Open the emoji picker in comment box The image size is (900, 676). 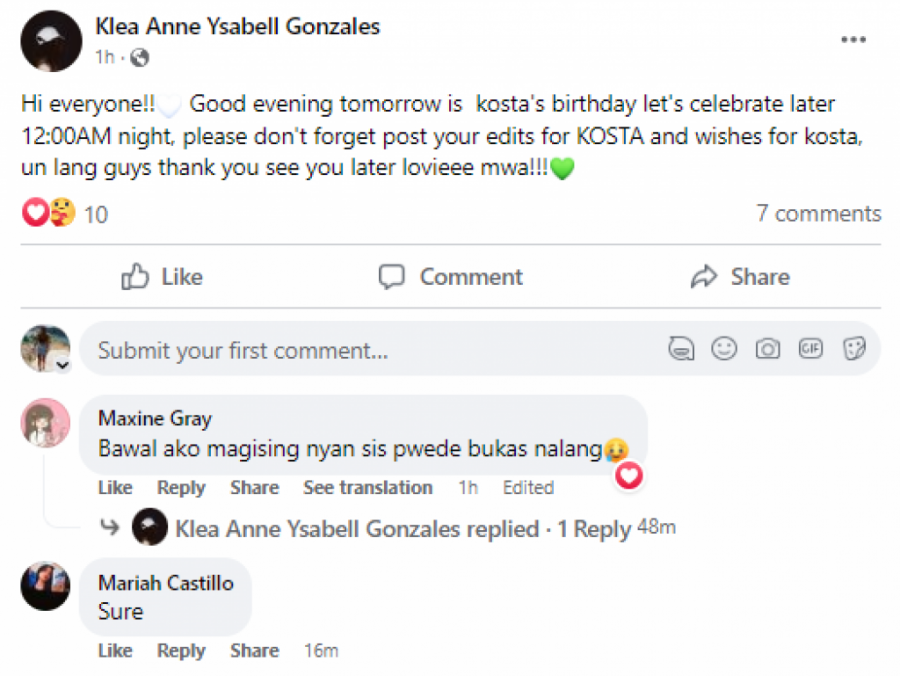pos(724,349)
